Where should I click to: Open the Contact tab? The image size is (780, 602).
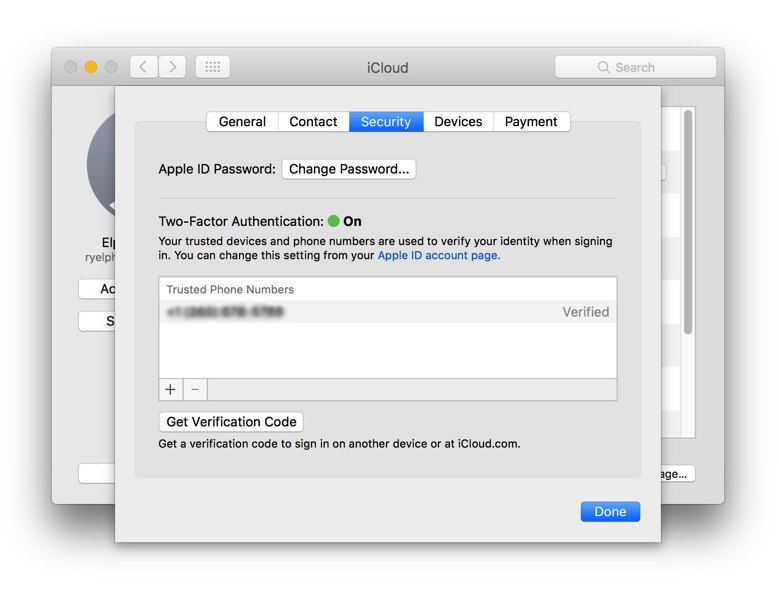[313, 121]
